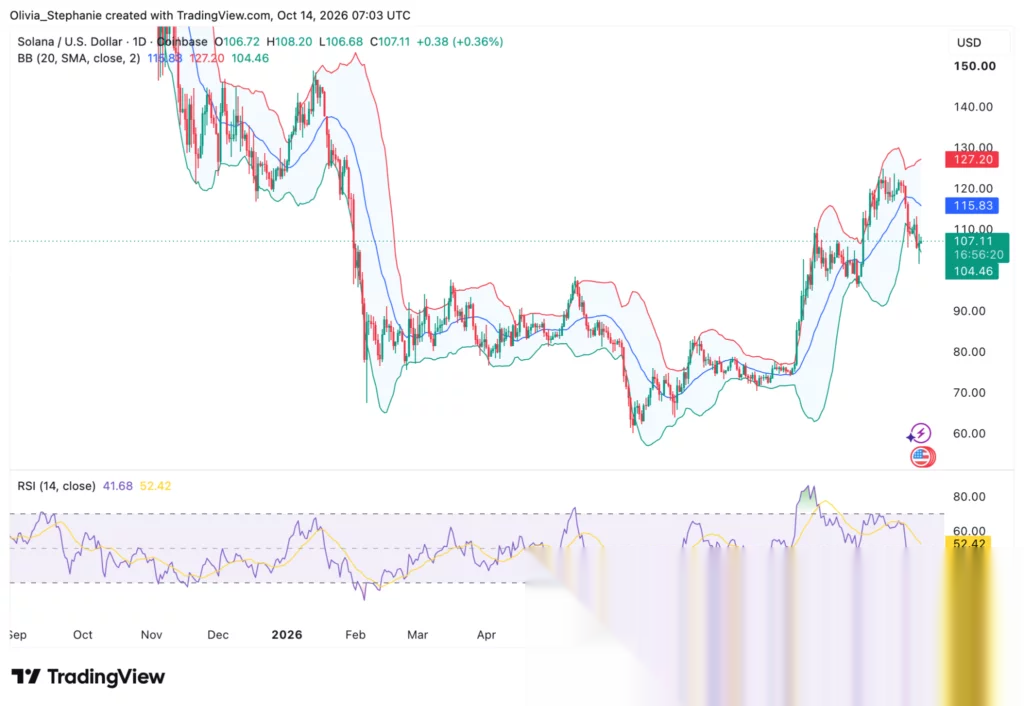Click the Dec label on time axis
This screenshot has width=1024, height=706.
tap(217, 635)
